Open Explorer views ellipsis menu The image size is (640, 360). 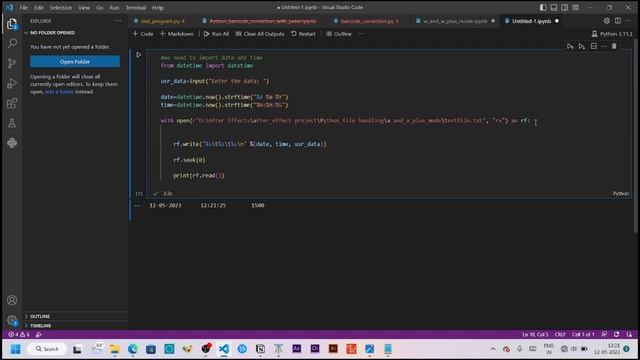pos(118,21)
